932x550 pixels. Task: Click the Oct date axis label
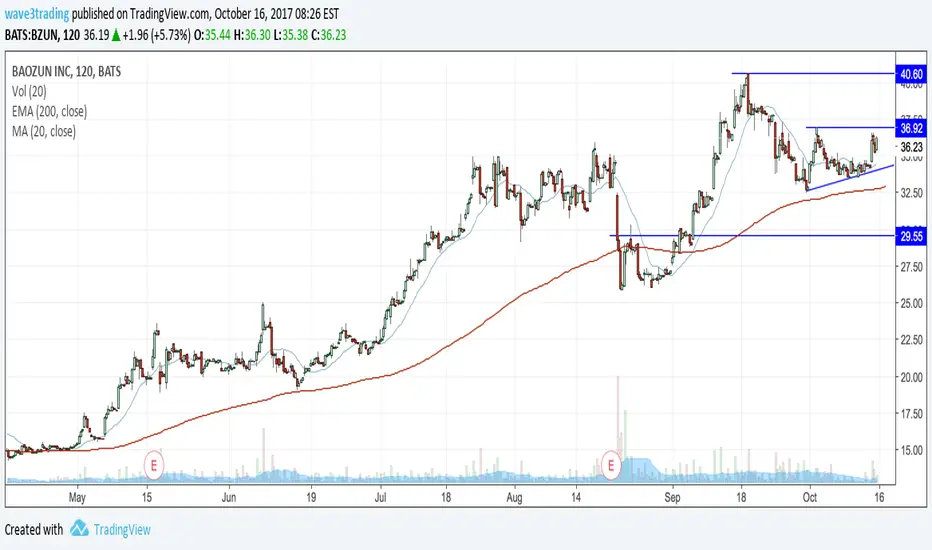(x=810, y=497)
